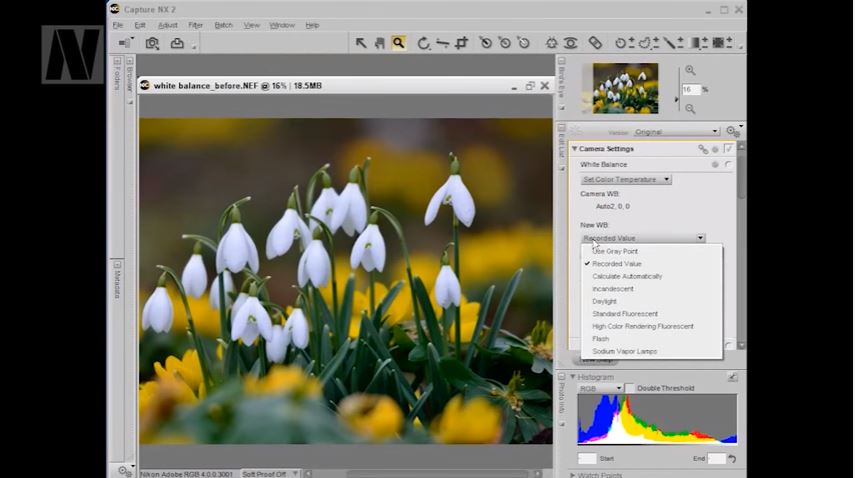Select the Crop tool
This screenshot has width=855, height=478.
point(461,43)
